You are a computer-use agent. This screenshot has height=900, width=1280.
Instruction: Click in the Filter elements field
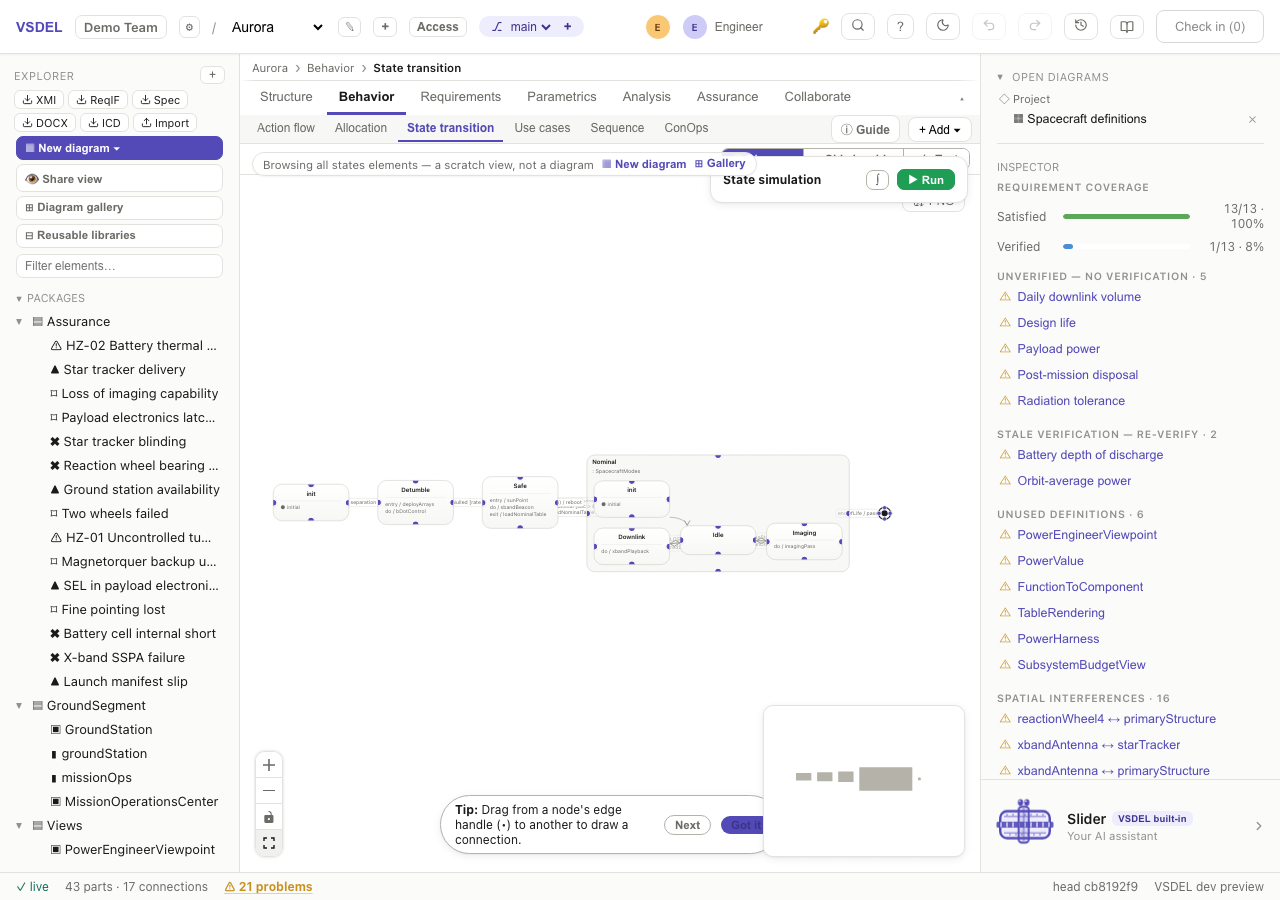(x=119, y=266)
